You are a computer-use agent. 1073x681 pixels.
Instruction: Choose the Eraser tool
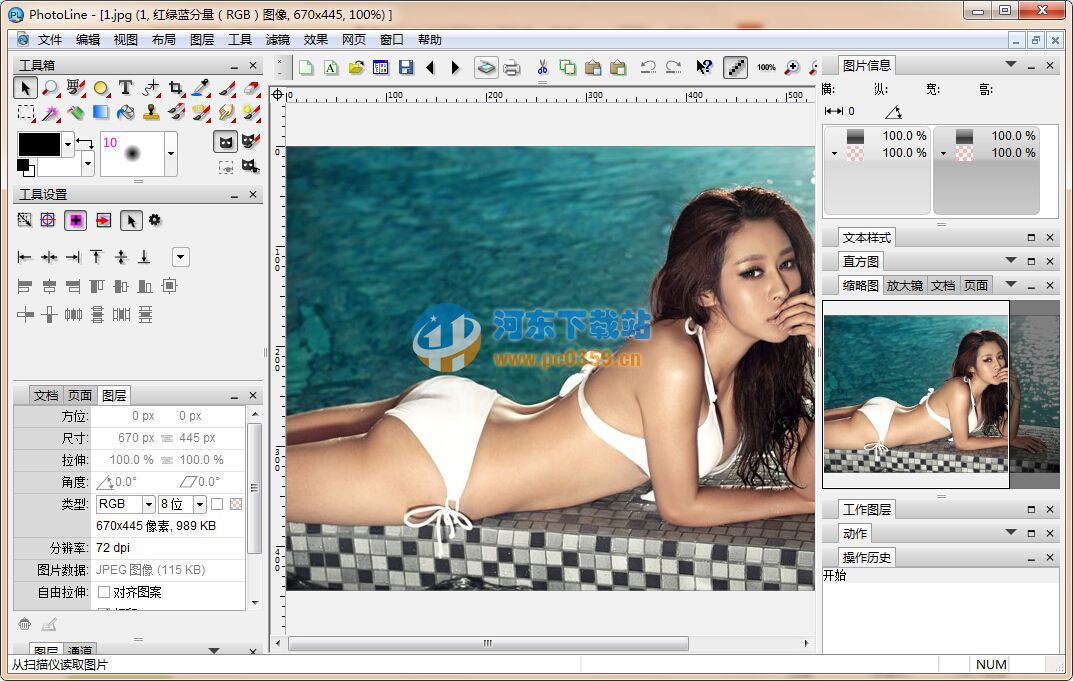coord(250,88)
